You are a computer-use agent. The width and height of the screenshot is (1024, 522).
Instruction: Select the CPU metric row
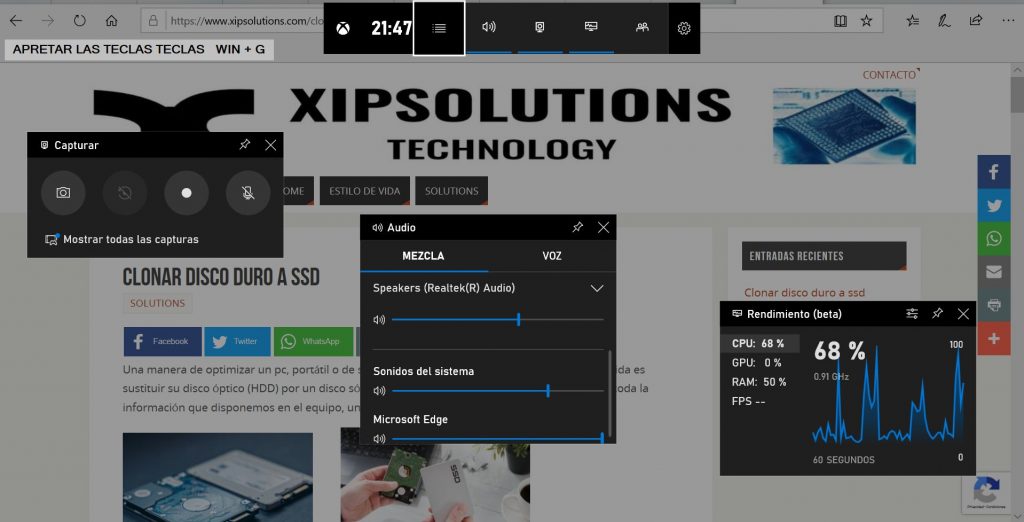coord(760,344)
